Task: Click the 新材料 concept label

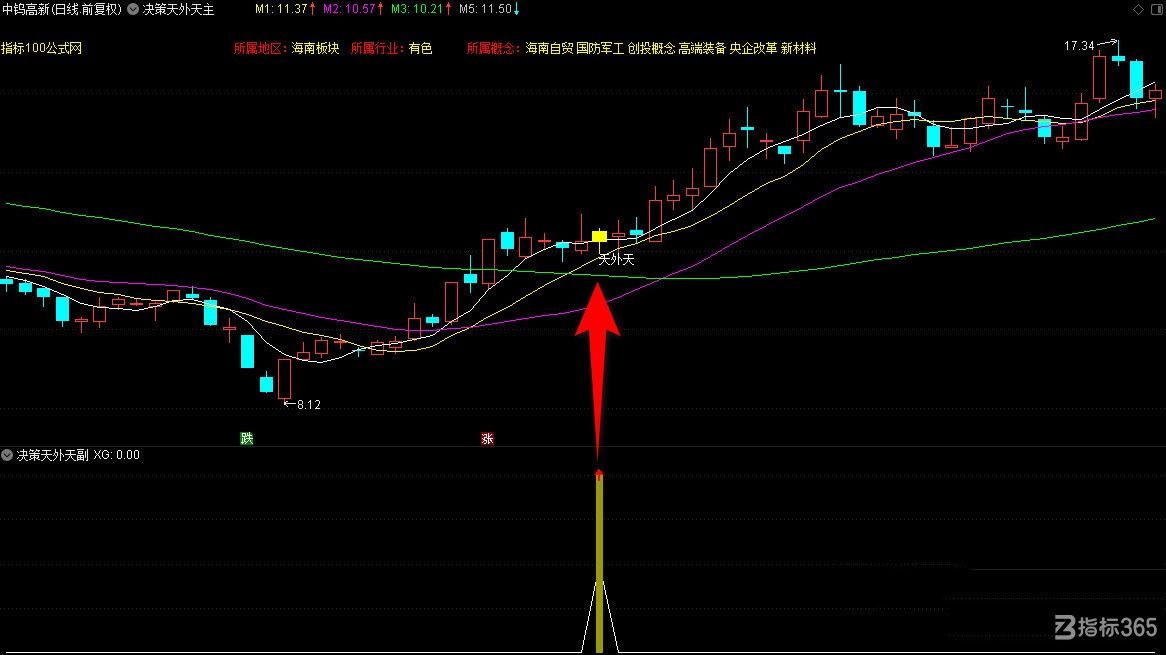Action: (x=799, y=48)
